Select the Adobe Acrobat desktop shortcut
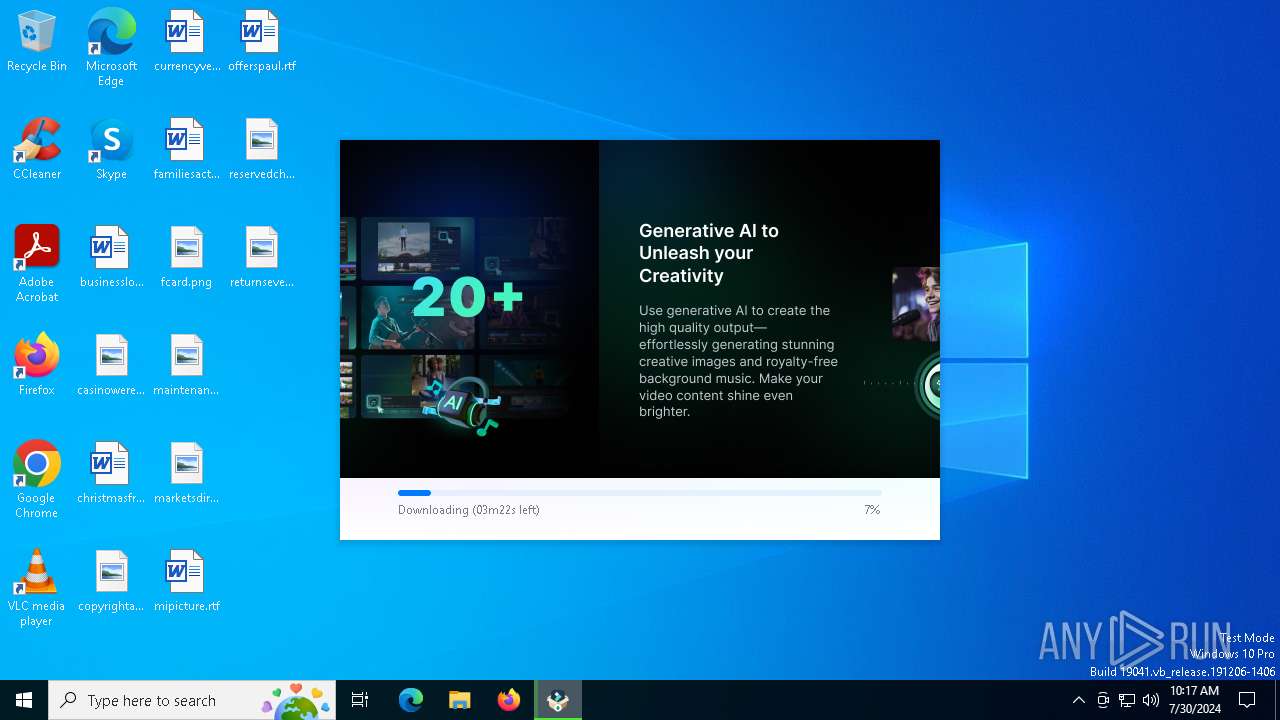1280x720 pixels. 37,264
